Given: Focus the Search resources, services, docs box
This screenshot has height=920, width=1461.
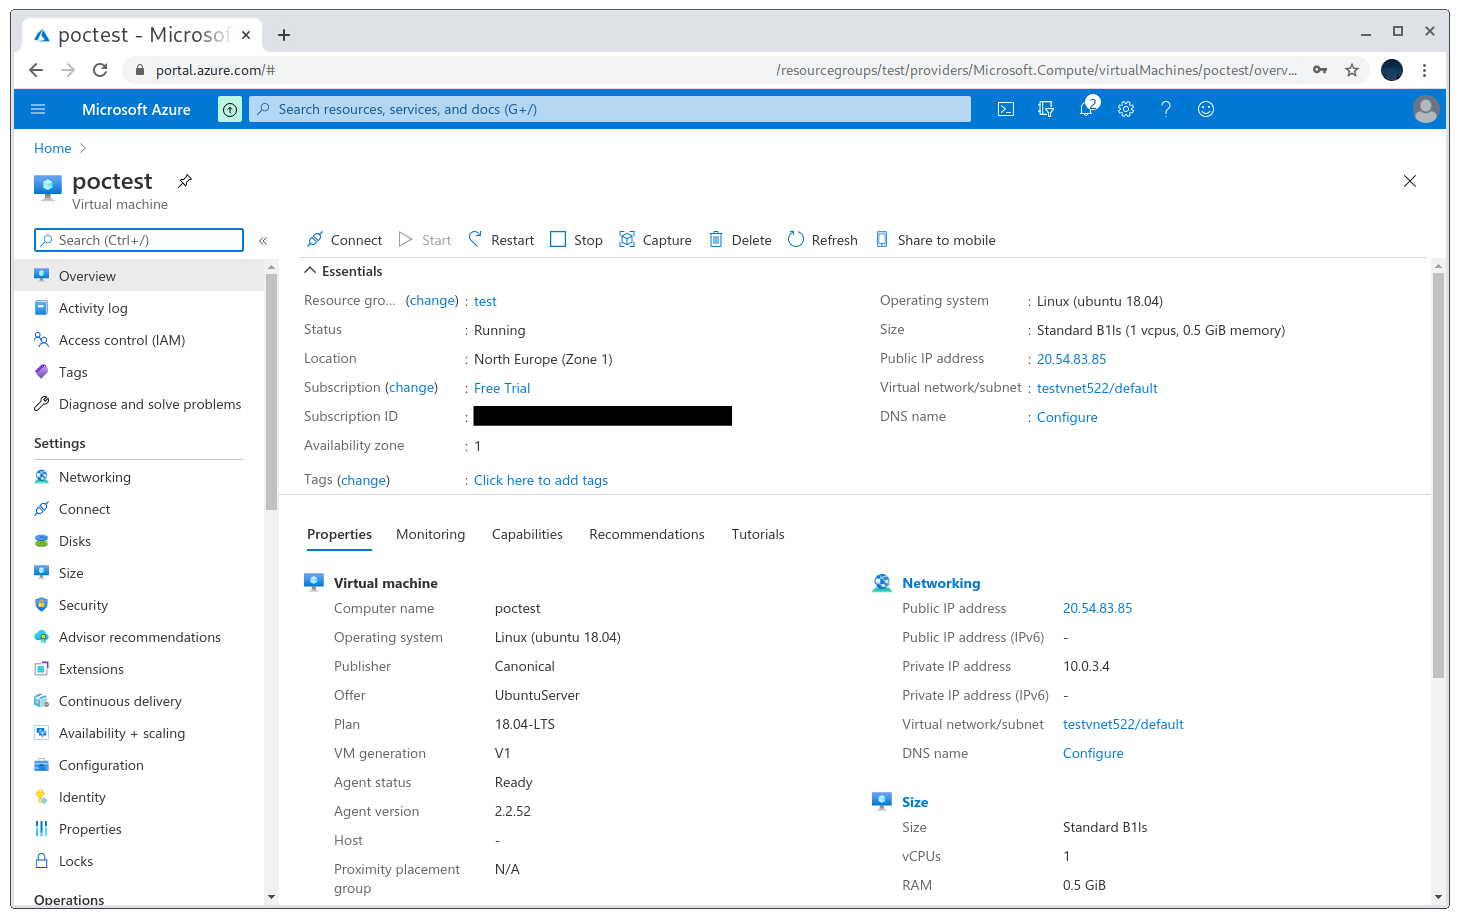Looking at the screenshot, I should tap(610, 109).
